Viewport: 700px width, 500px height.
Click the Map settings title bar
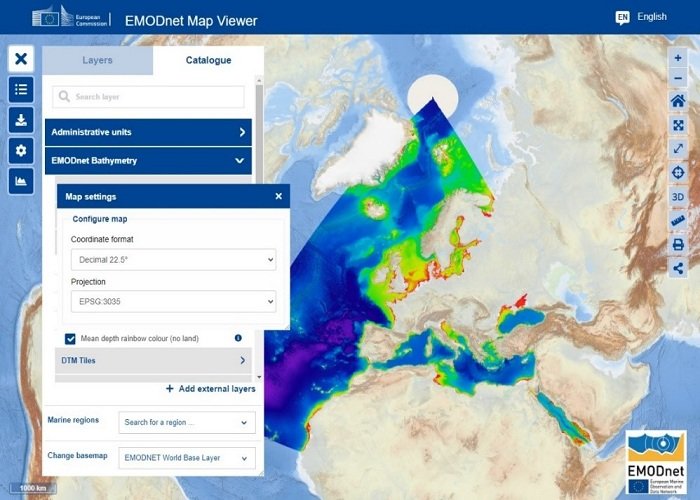[173, 196]
